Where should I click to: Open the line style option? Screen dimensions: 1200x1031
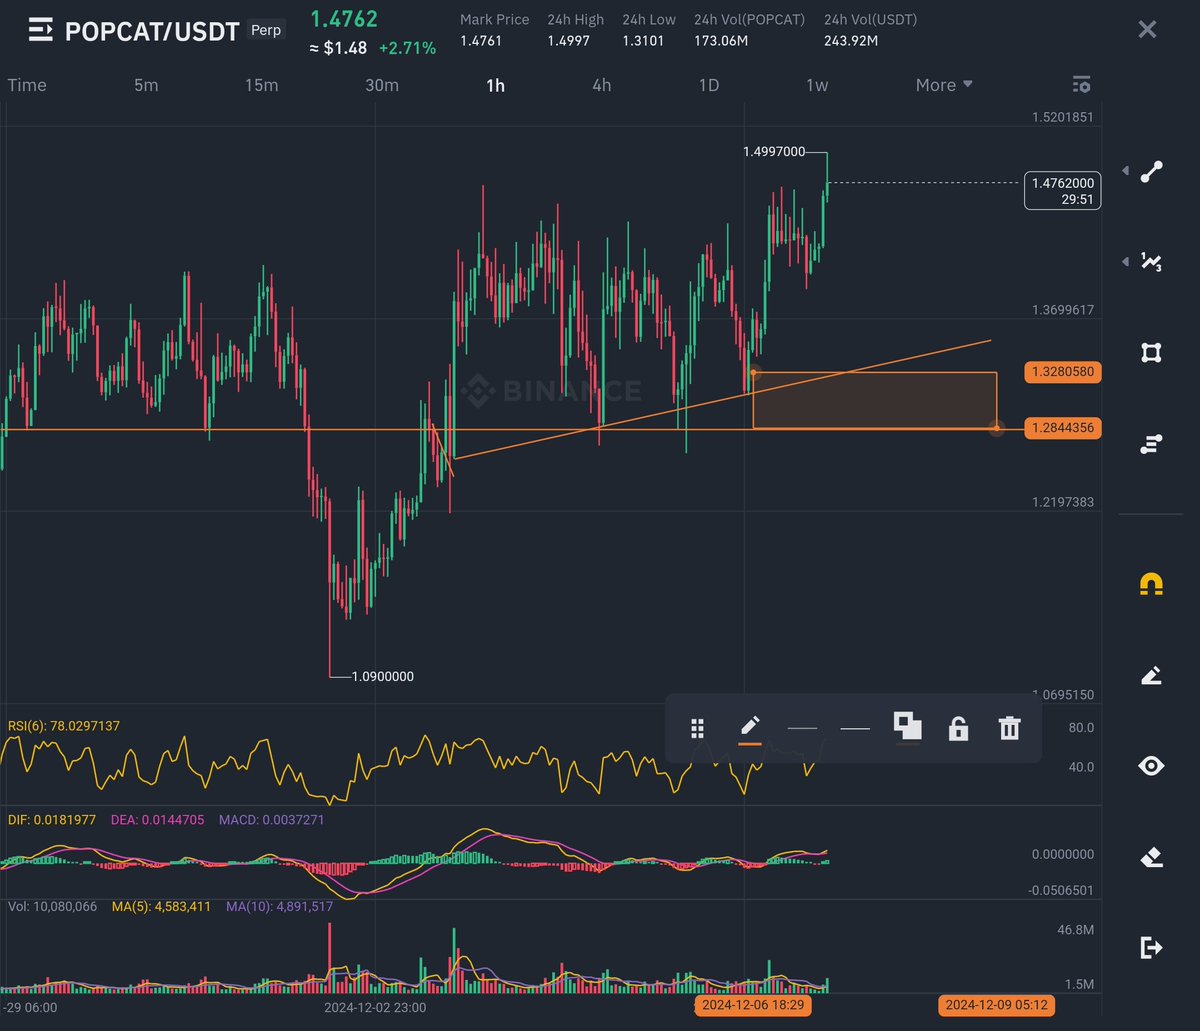855,728
